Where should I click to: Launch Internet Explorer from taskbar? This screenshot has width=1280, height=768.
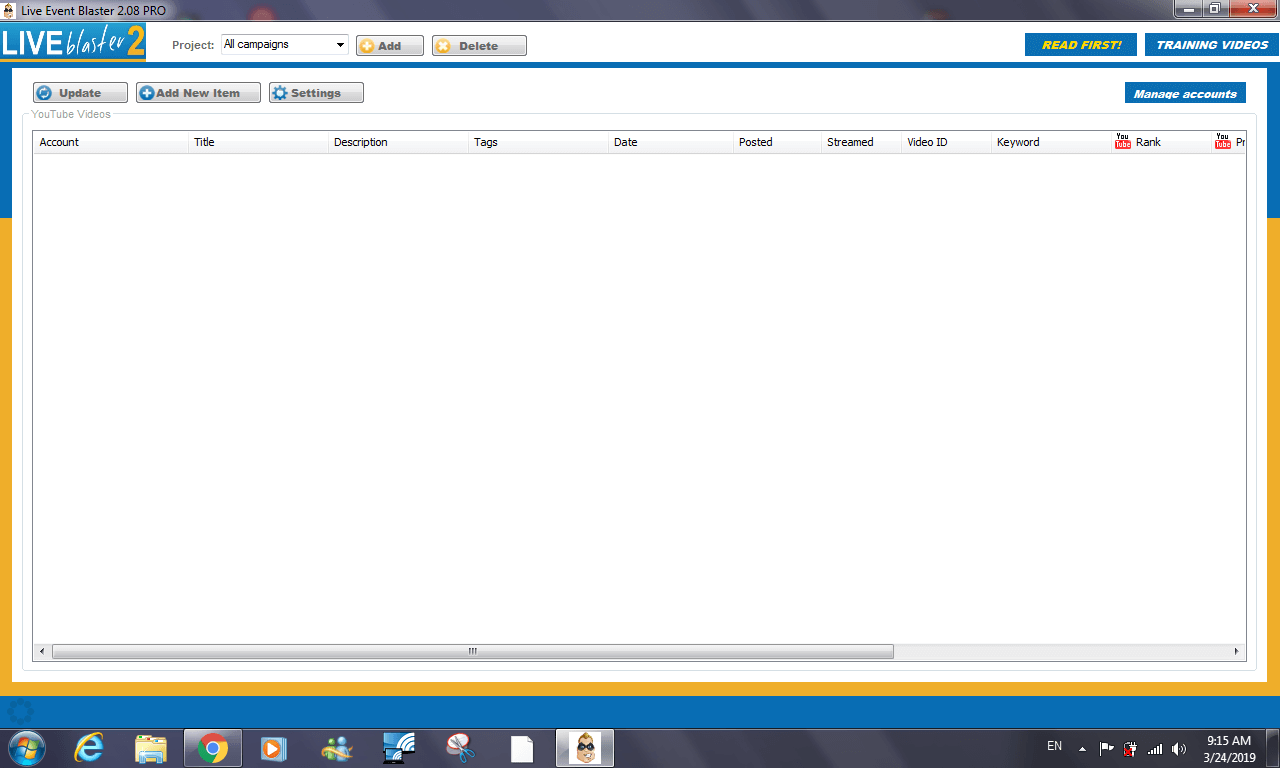(x=90, y=748)
